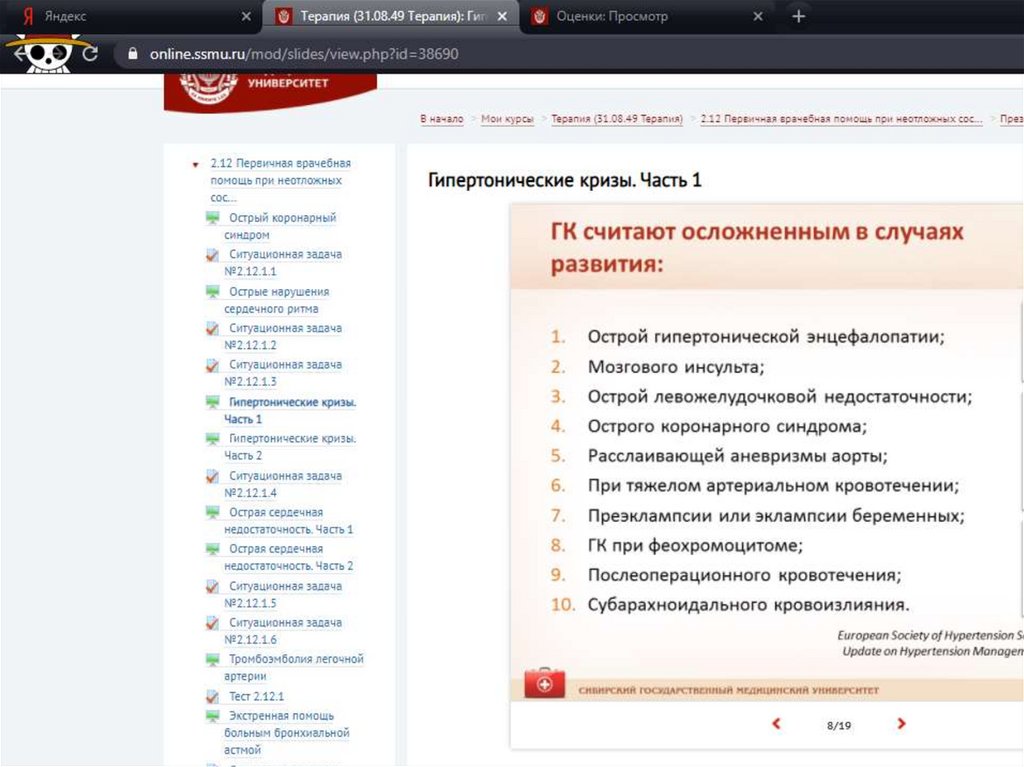Open Острая сердечная недостаточность. Часть 1
The height and width of the screenshot is (767, 1024).
pyautogui.click(x=289, y=521)
